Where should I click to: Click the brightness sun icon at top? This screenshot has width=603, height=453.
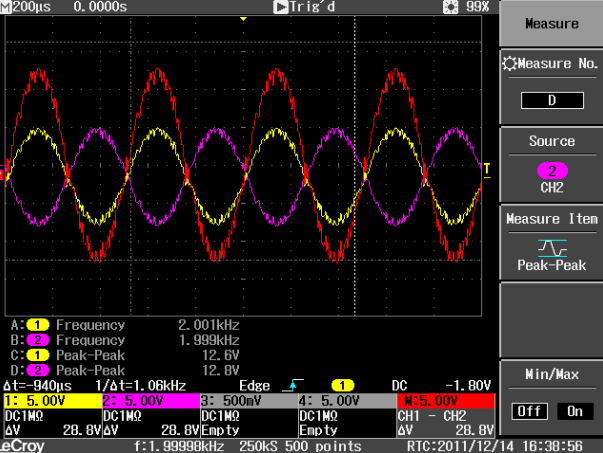(x=450, y=7)
